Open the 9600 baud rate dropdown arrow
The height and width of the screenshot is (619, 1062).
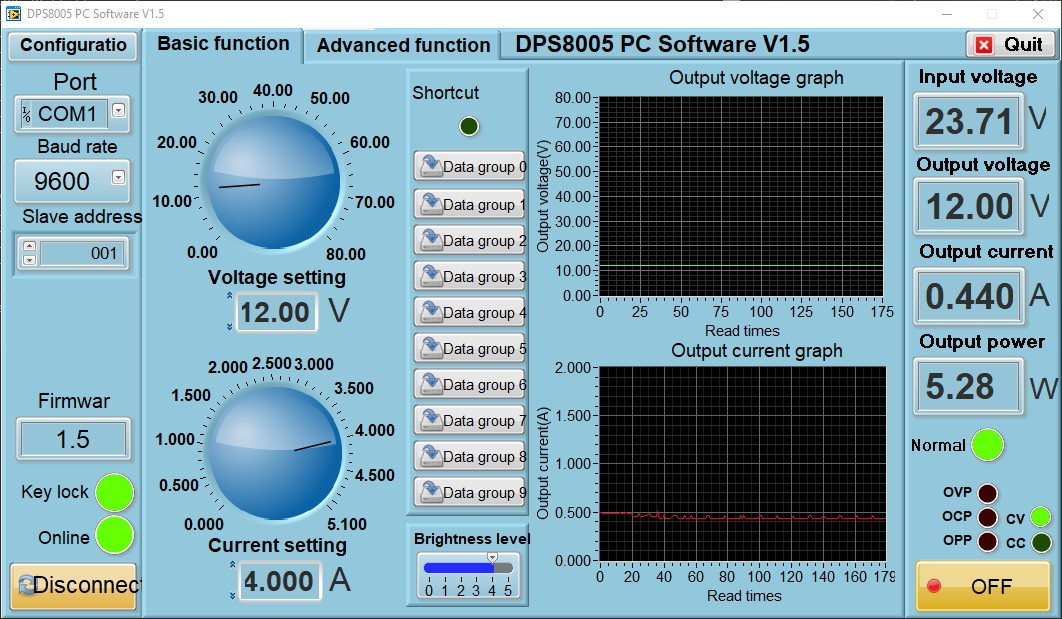(119, 177)
